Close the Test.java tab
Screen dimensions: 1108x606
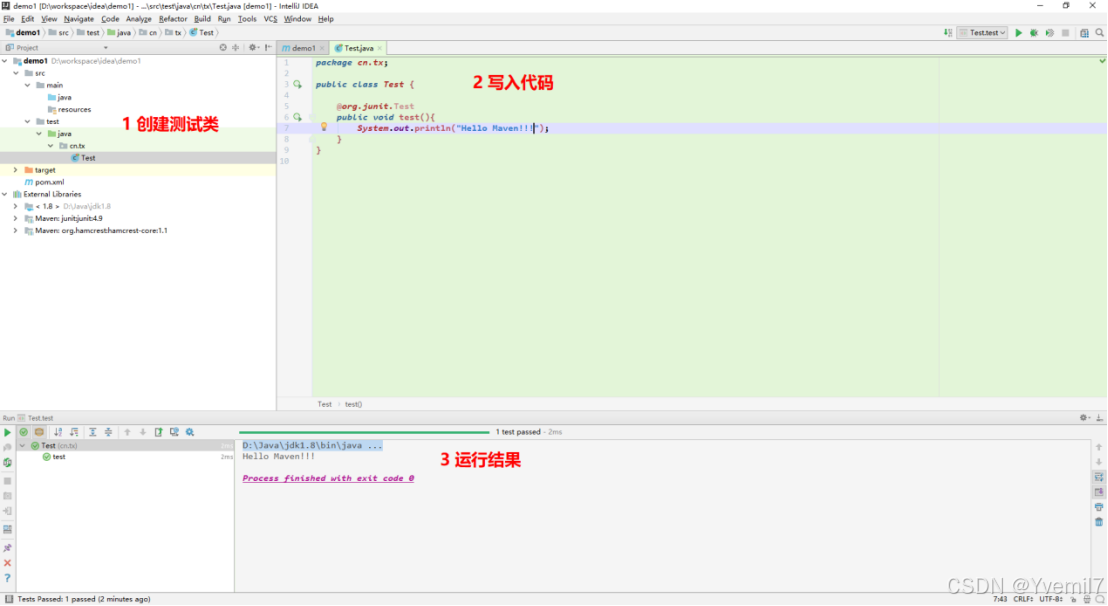click(379, 48)
